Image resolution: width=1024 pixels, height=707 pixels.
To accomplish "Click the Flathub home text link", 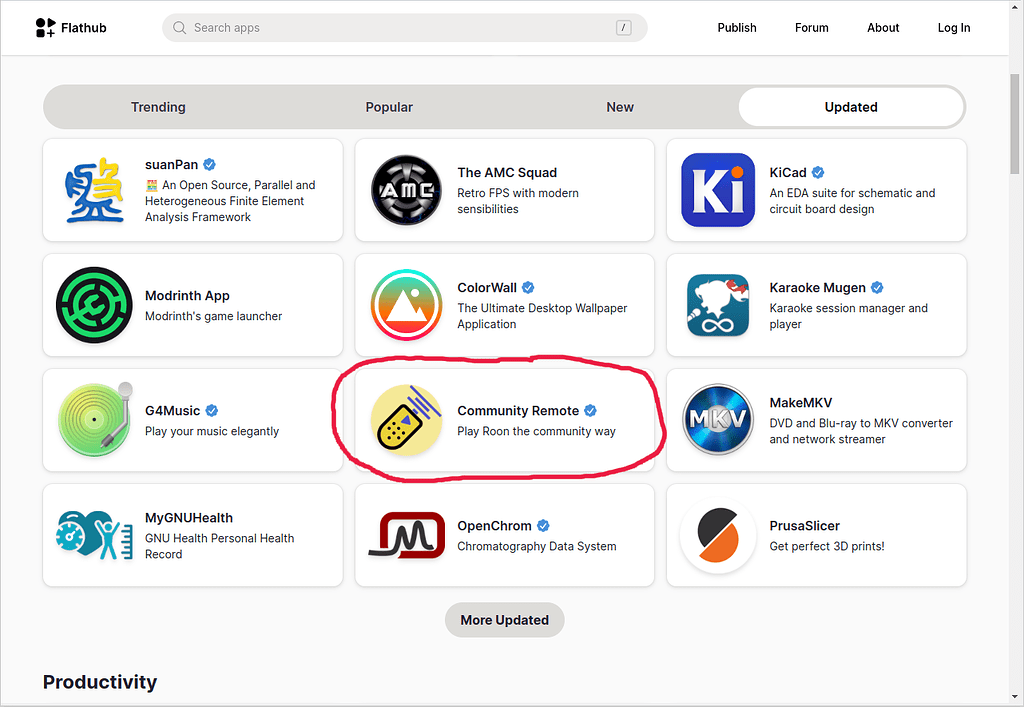I will tap(84, 27).
